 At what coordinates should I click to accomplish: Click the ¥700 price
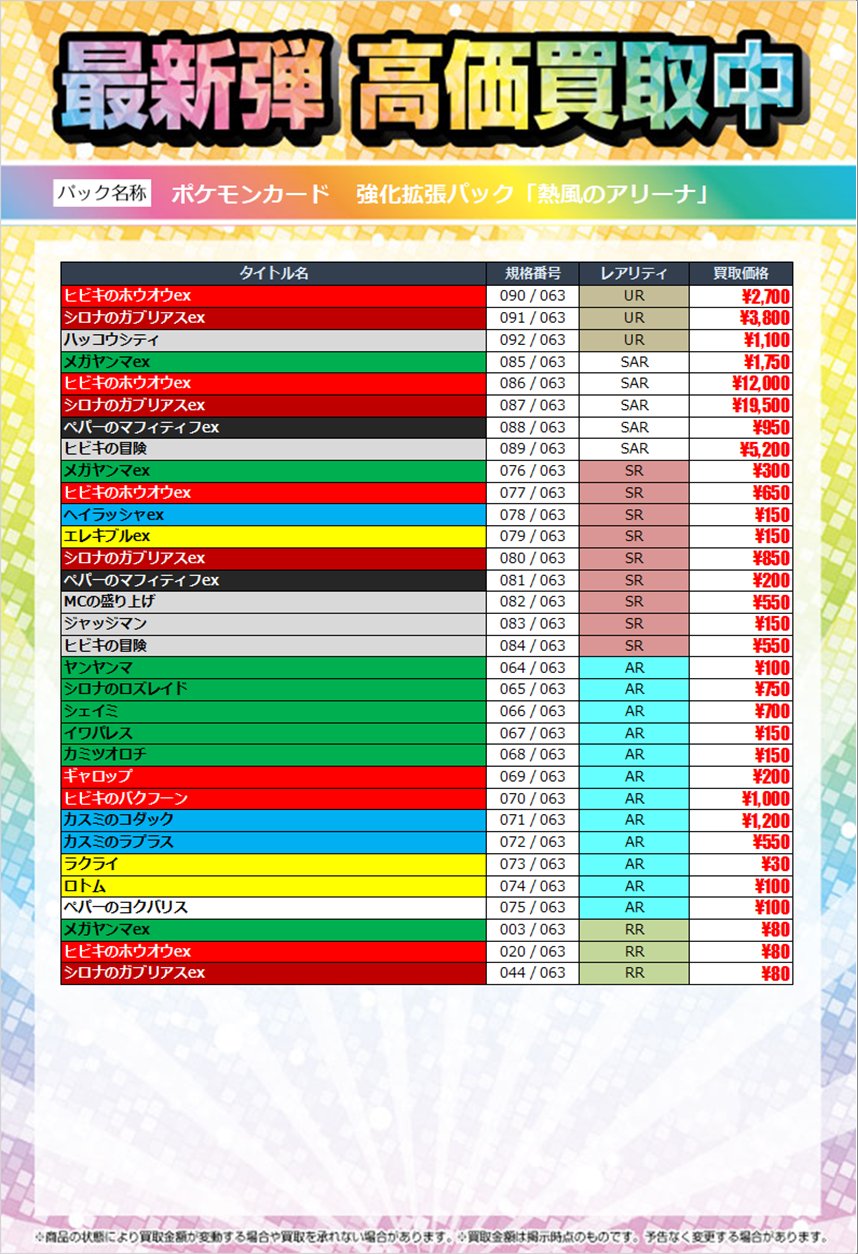772,711
